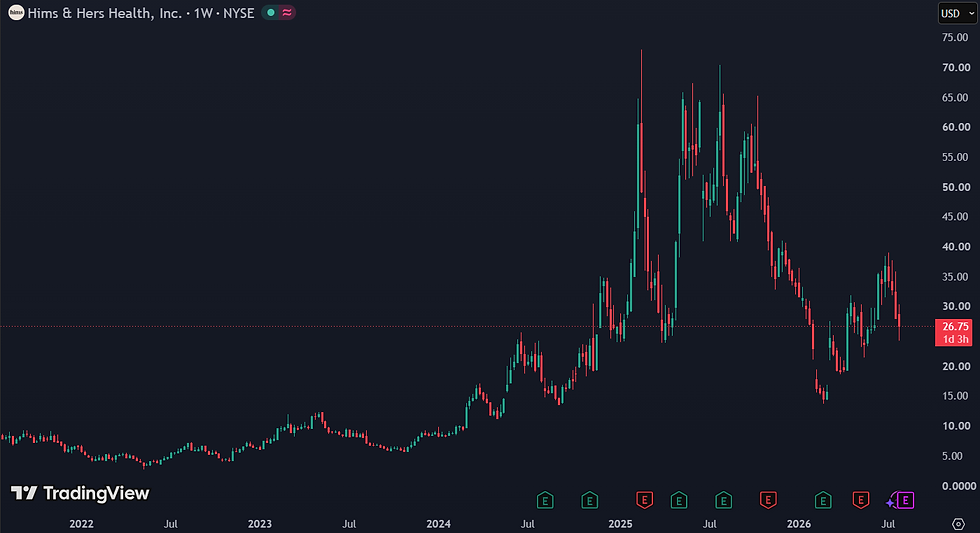Open the USD currency dropdown
Screen dimensions: 980x533
(958, 13)
